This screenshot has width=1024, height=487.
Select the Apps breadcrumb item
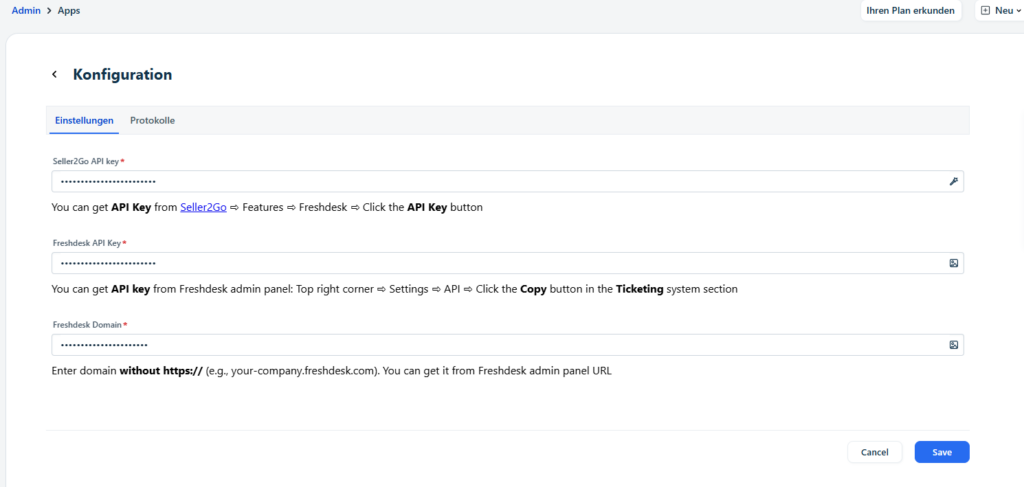[69, 10]
